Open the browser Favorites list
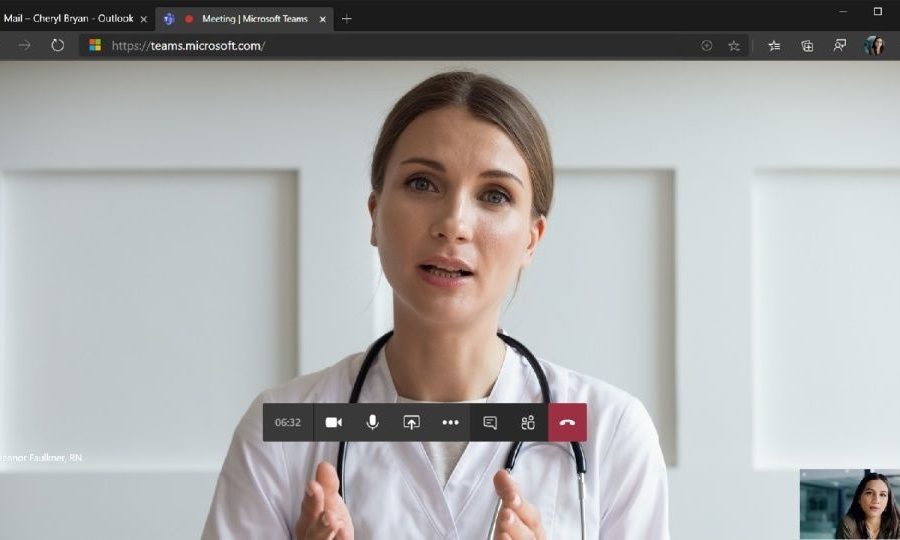900x540 pixels. [773, 45]
